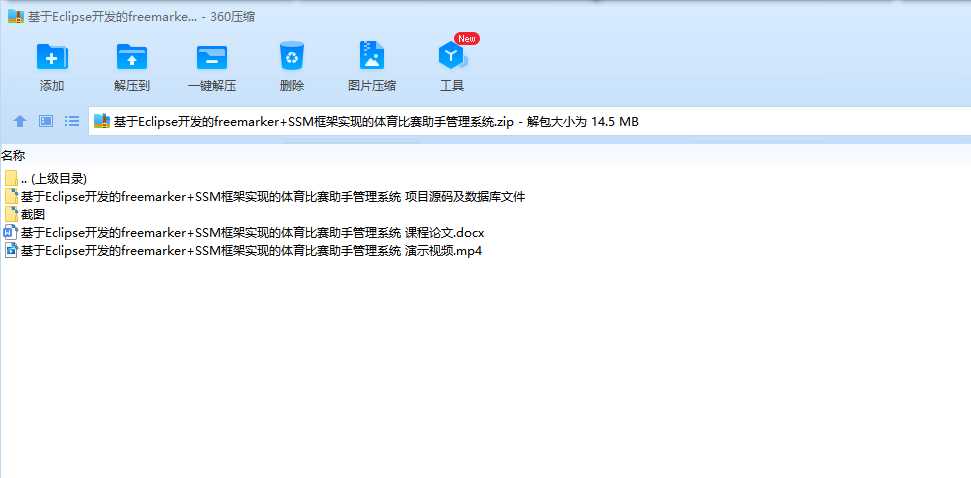Click the archive path address field
This screenshot has height=478, width=971.
(x=530, y=121)
